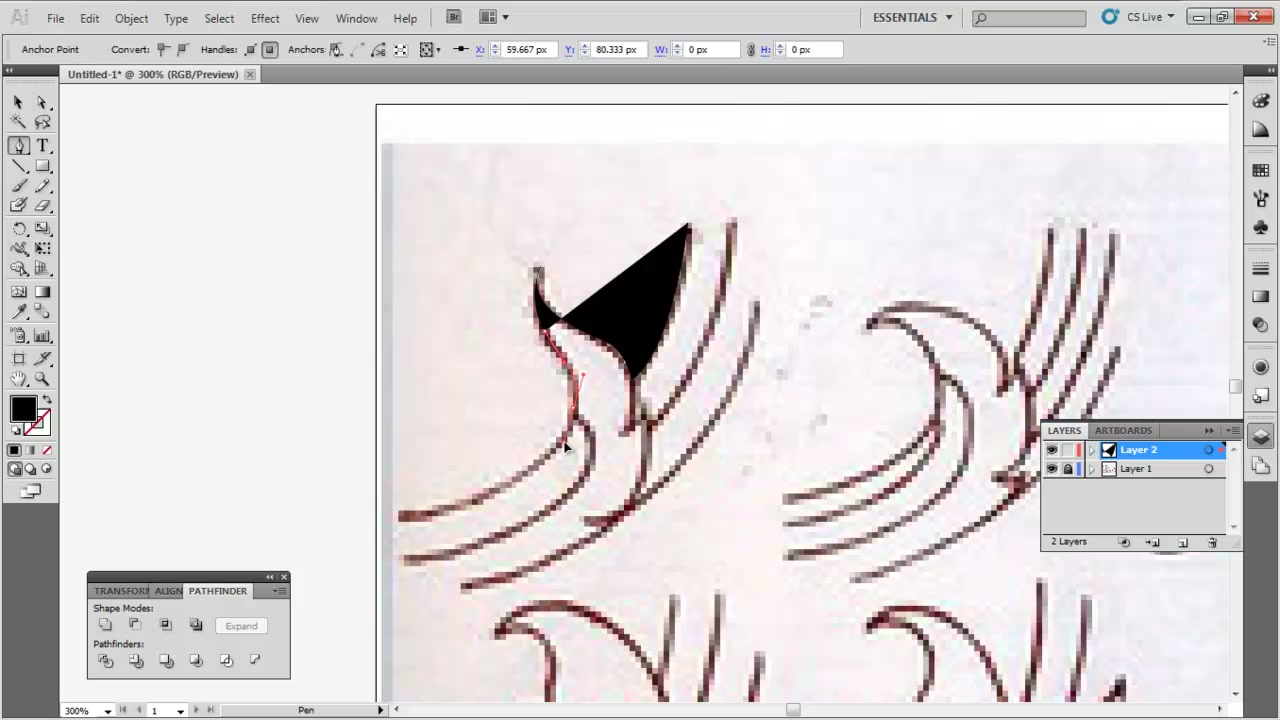Screen dimensions: 1280x720
Task: Pick the Magic Wand tool
Action: pyautogui.click(x=18, y=122)
